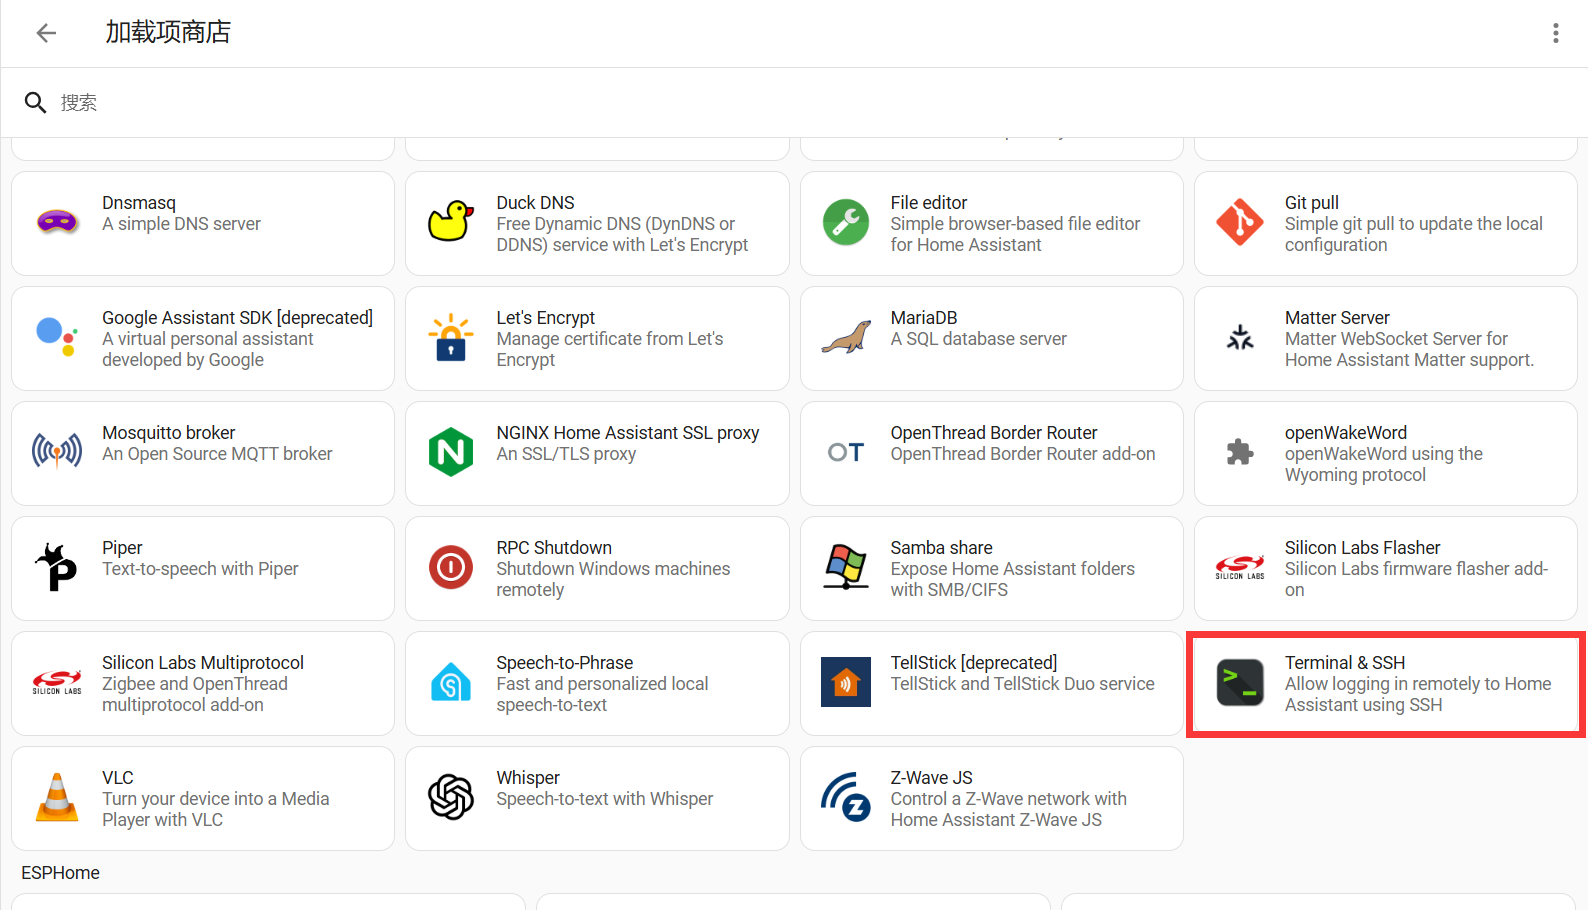Select the Z-Wave JS title
Screen dimensions: 1588x910
932,778
